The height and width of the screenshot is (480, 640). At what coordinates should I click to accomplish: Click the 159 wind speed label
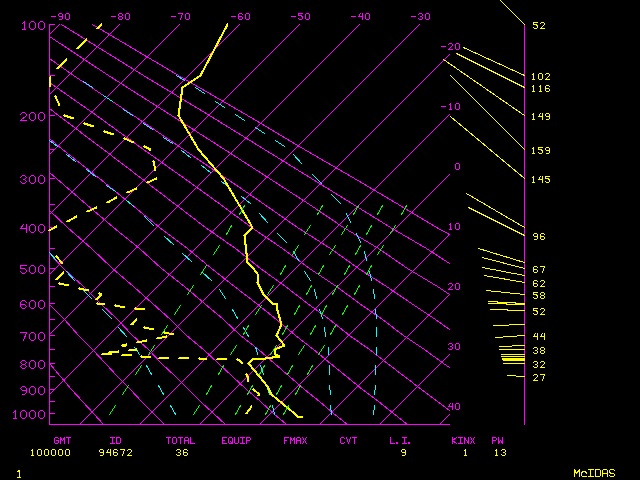click(x=541, y=151)
